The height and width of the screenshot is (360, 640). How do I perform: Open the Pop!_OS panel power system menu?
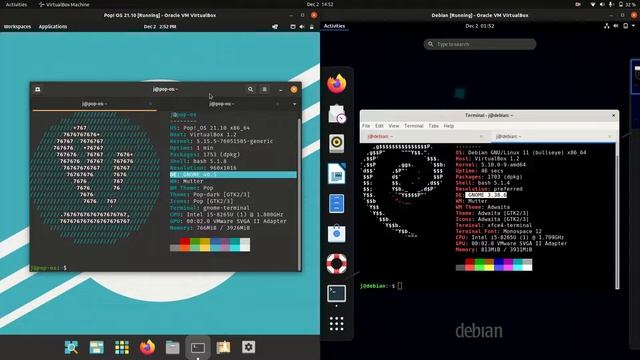pos(312,27)
